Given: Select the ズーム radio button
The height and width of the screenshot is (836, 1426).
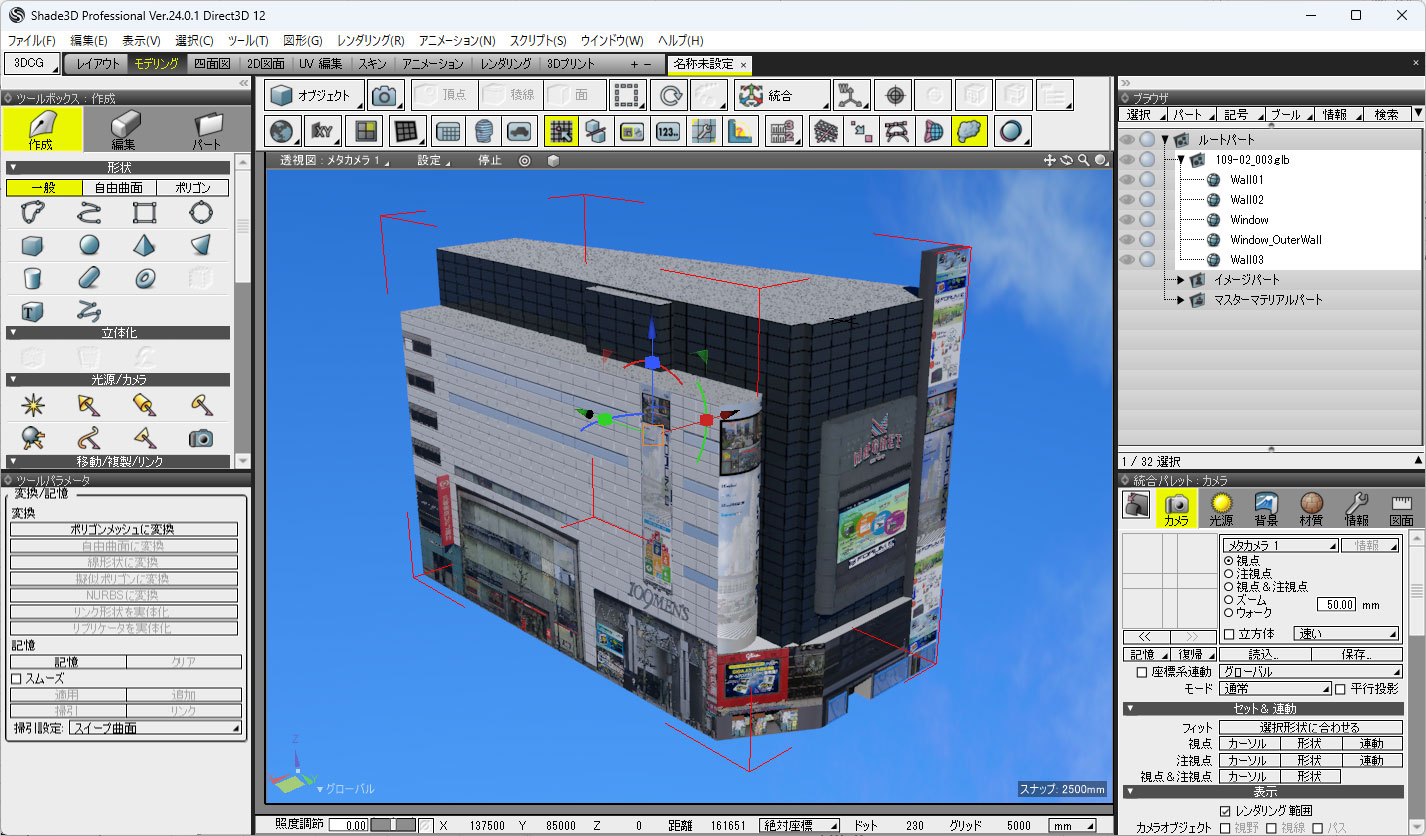Looking at the screenshot, I should tap(1229, 600).
